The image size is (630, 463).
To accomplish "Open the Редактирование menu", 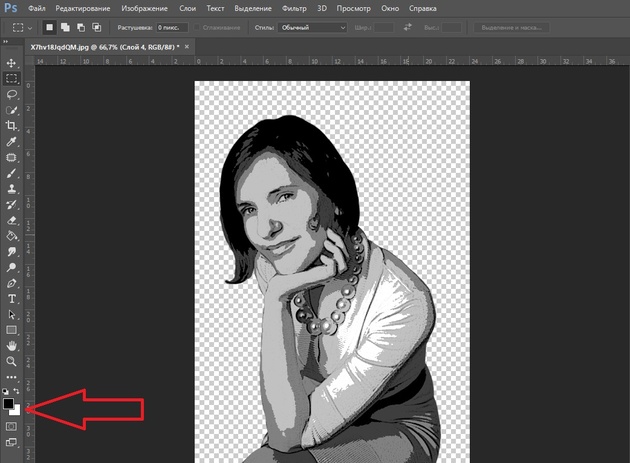I will click(x=83, y=8).
